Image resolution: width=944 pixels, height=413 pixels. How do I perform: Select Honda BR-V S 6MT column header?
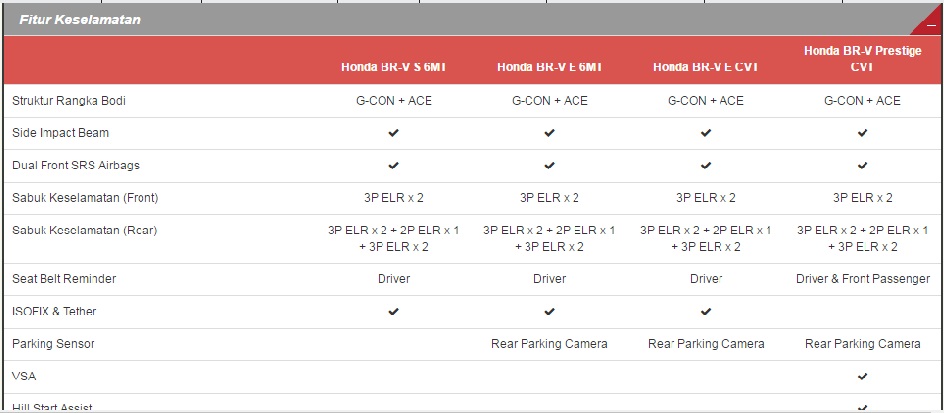(394, 67)
